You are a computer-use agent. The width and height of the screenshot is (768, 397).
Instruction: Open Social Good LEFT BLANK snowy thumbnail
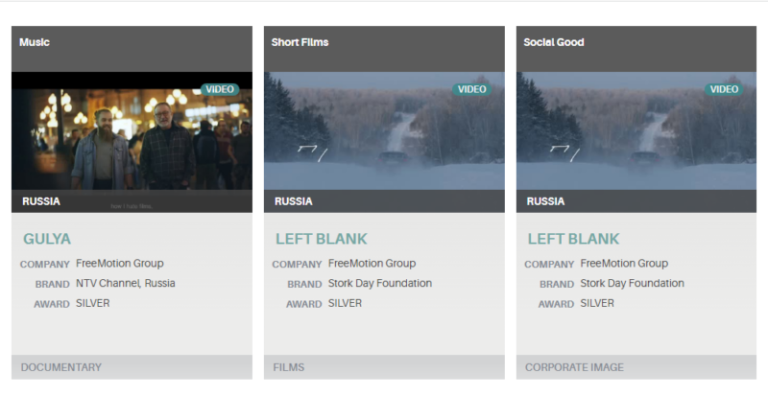(x=636, y=131)
